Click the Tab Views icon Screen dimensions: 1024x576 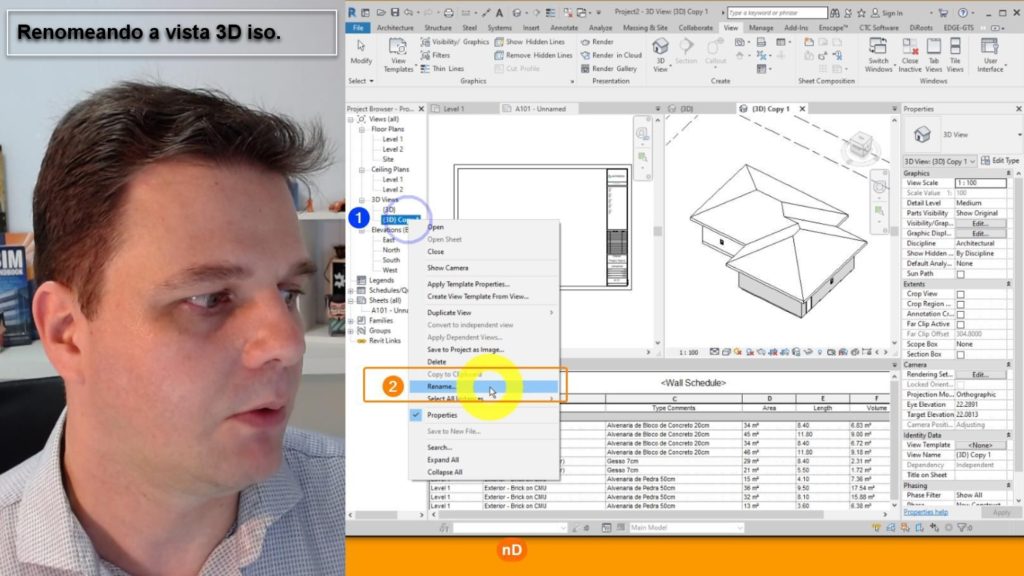tap(933, 54)
